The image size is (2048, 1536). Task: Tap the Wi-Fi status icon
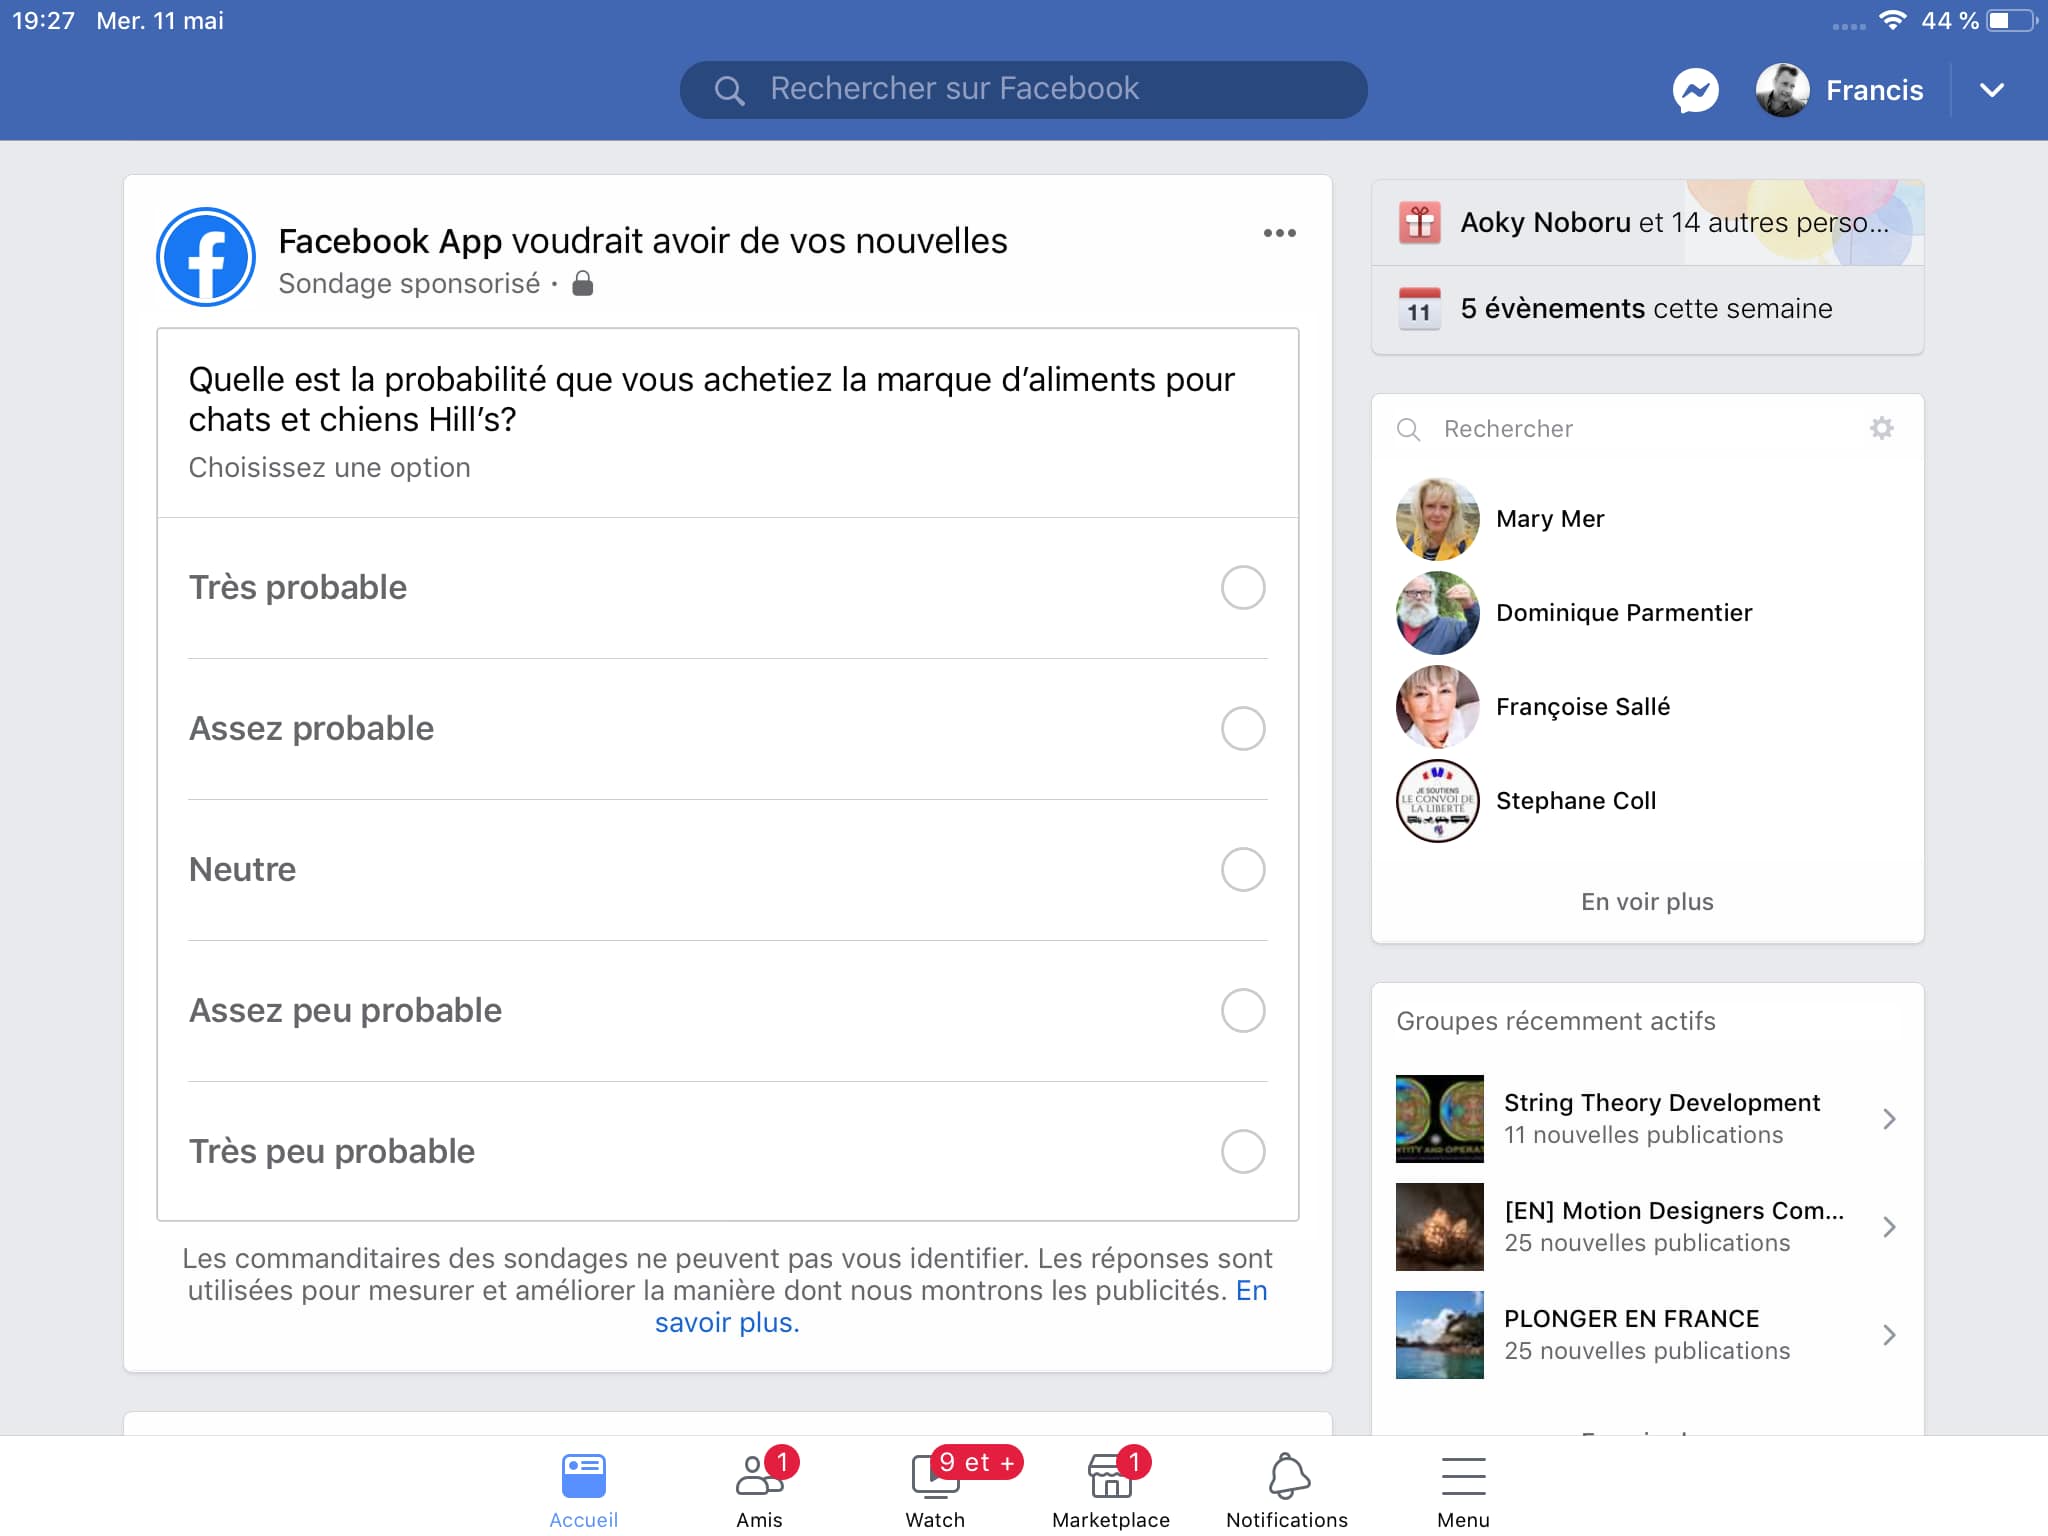pos(1892,19)
